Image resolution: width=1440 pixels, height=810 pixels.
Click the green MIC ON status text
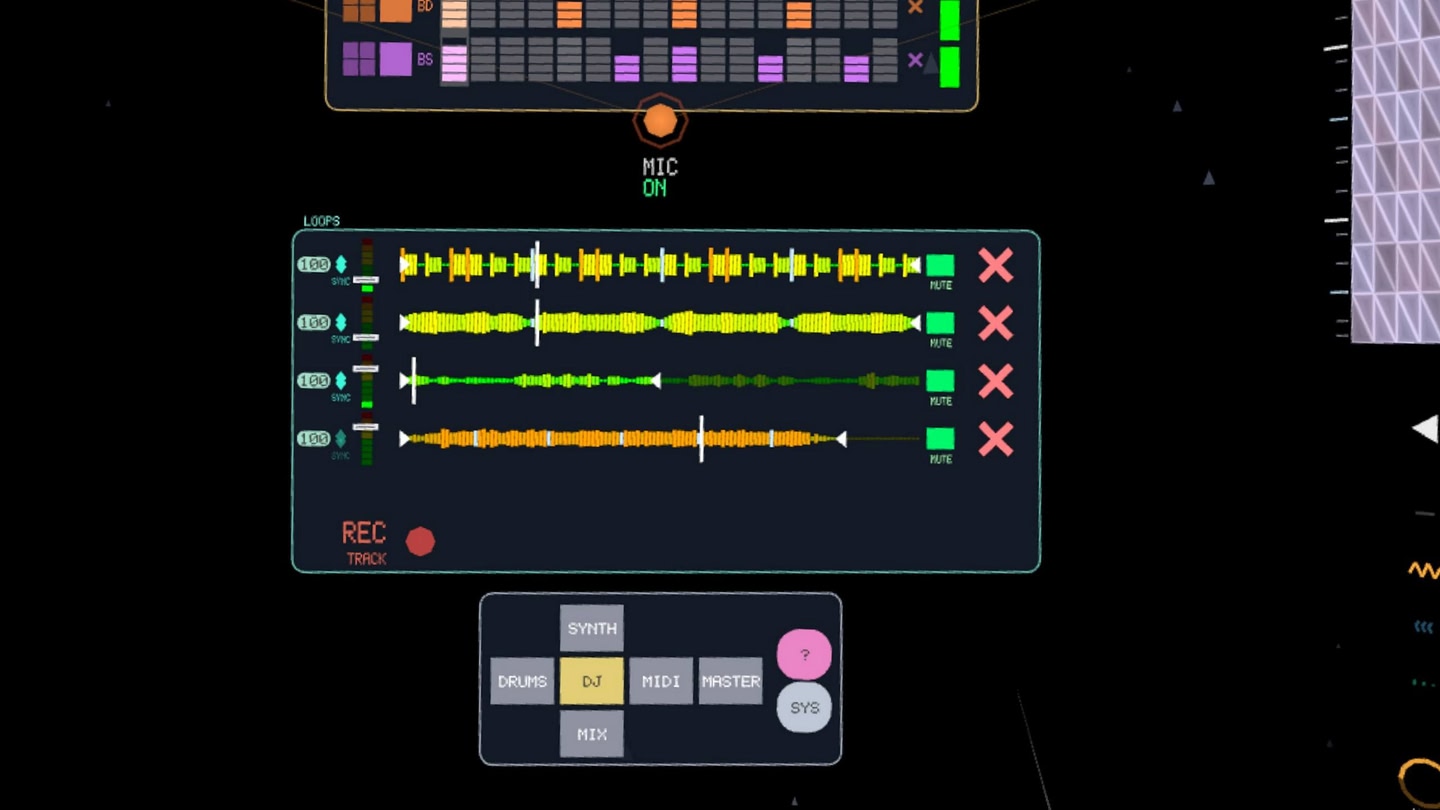tap(655, 189)
